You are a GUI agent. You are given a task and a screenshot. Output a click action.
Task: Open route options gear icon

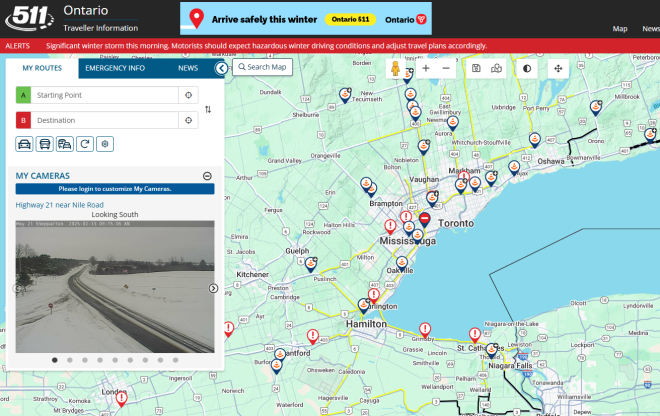click(x=105, y=144)
